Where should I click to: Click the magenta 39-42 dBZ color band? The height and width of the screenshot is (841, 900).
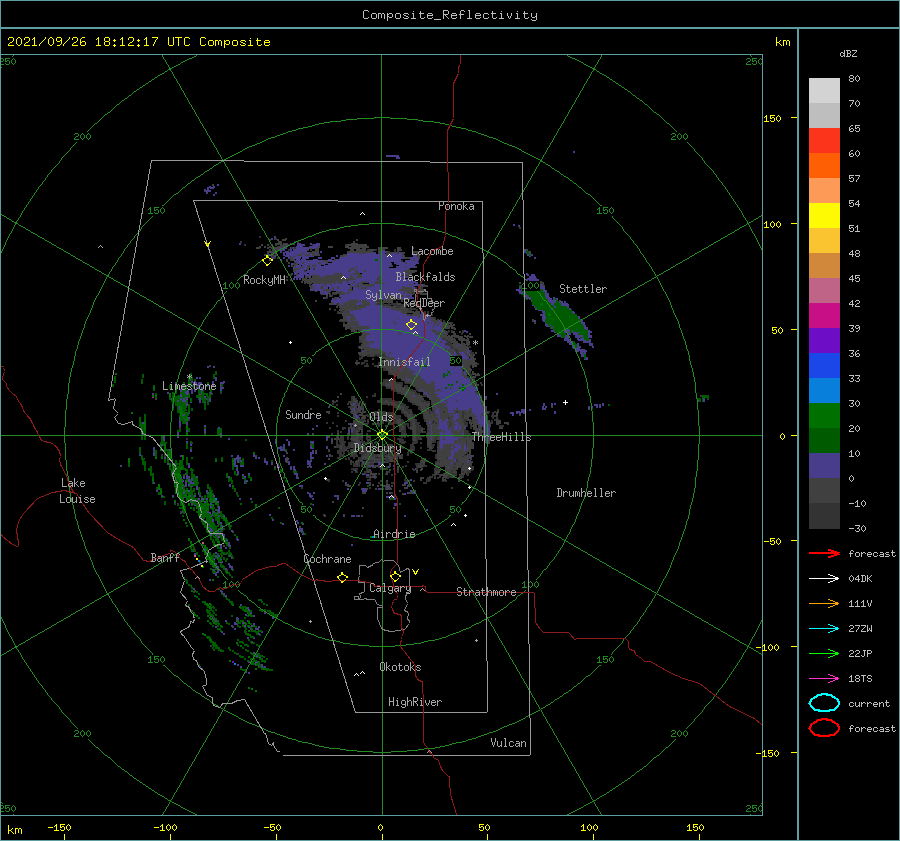tap(824, 315)
